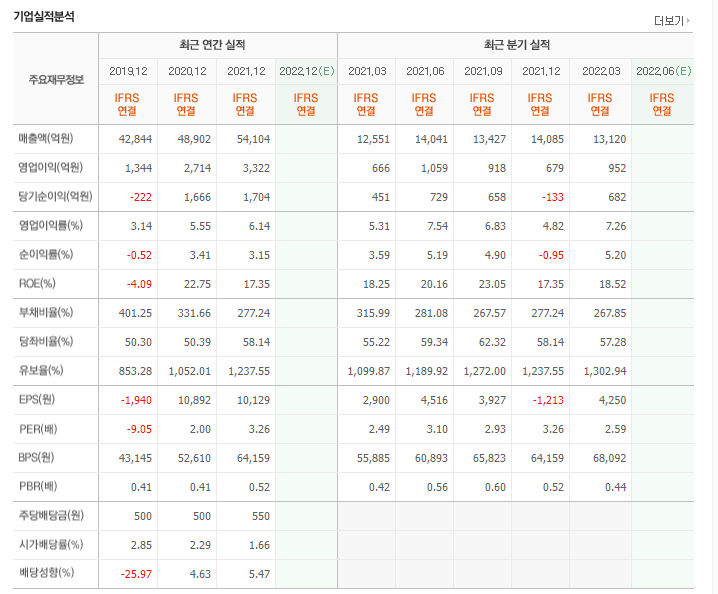Click the 62.32 quick ratio value
Image resolution: width=718 pixels, height=594 pixels.
[492, 342]
